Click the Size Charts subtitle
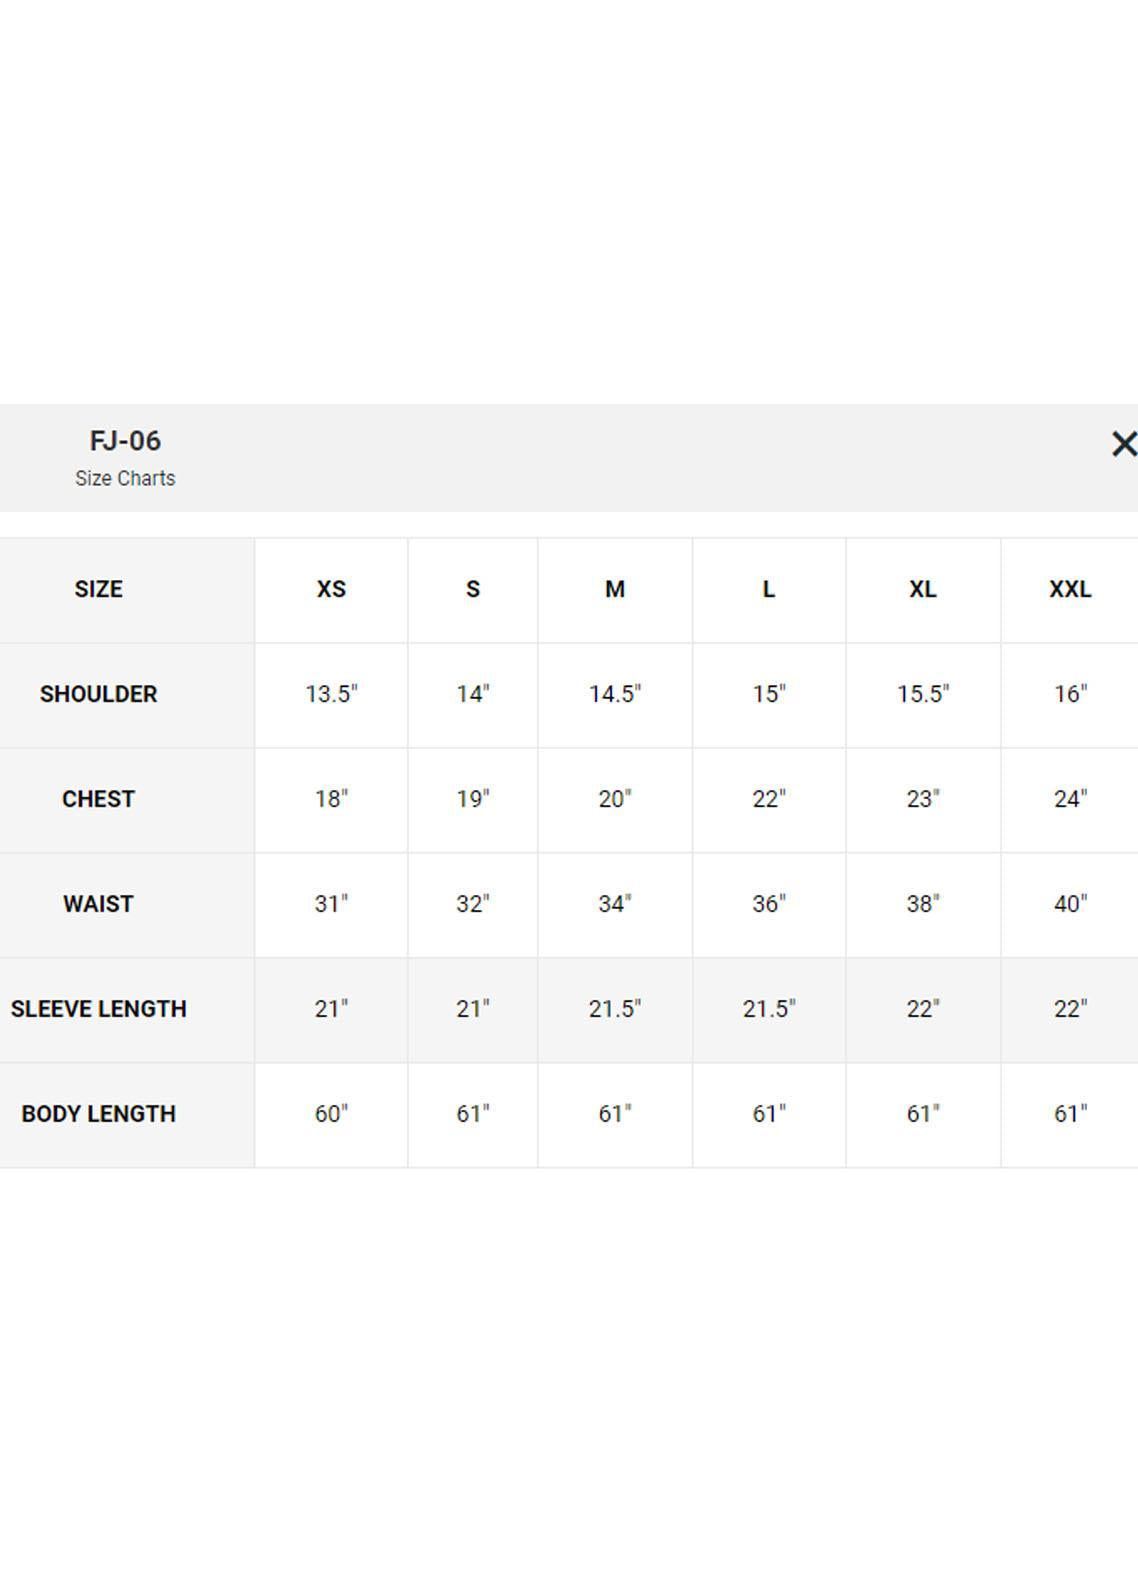Viewport: 1138px width, 1584px height. coord(125,479)
